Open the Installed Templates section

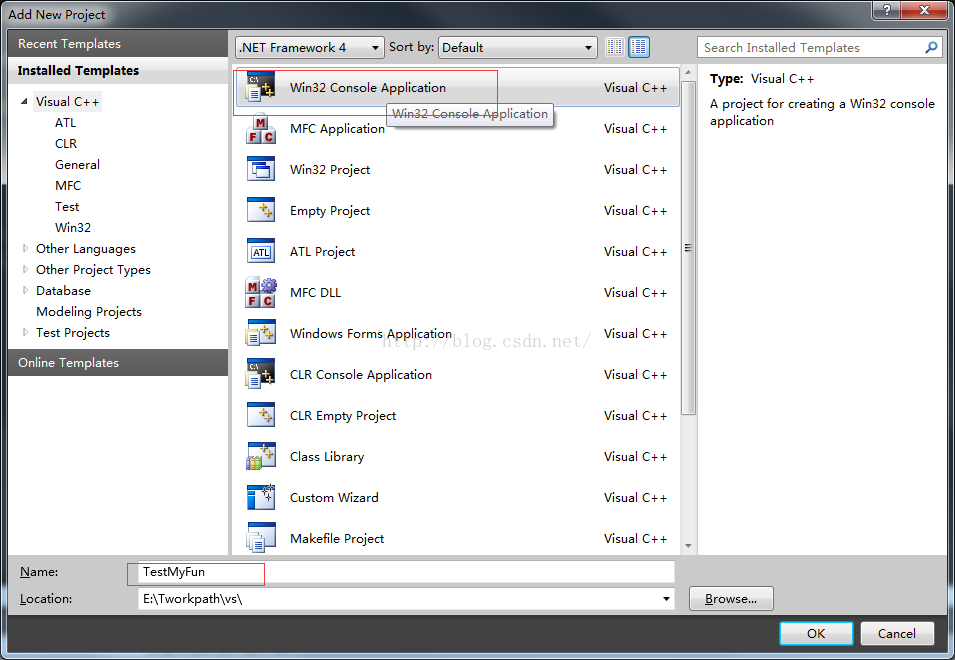coord(118,71)
